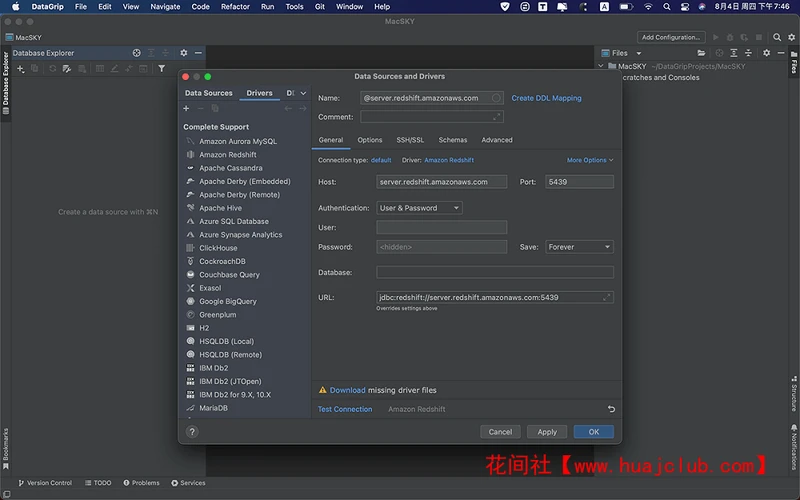Switch to the Options tab
This screenshot has height=500, width=800.
[x=369, y=140]
